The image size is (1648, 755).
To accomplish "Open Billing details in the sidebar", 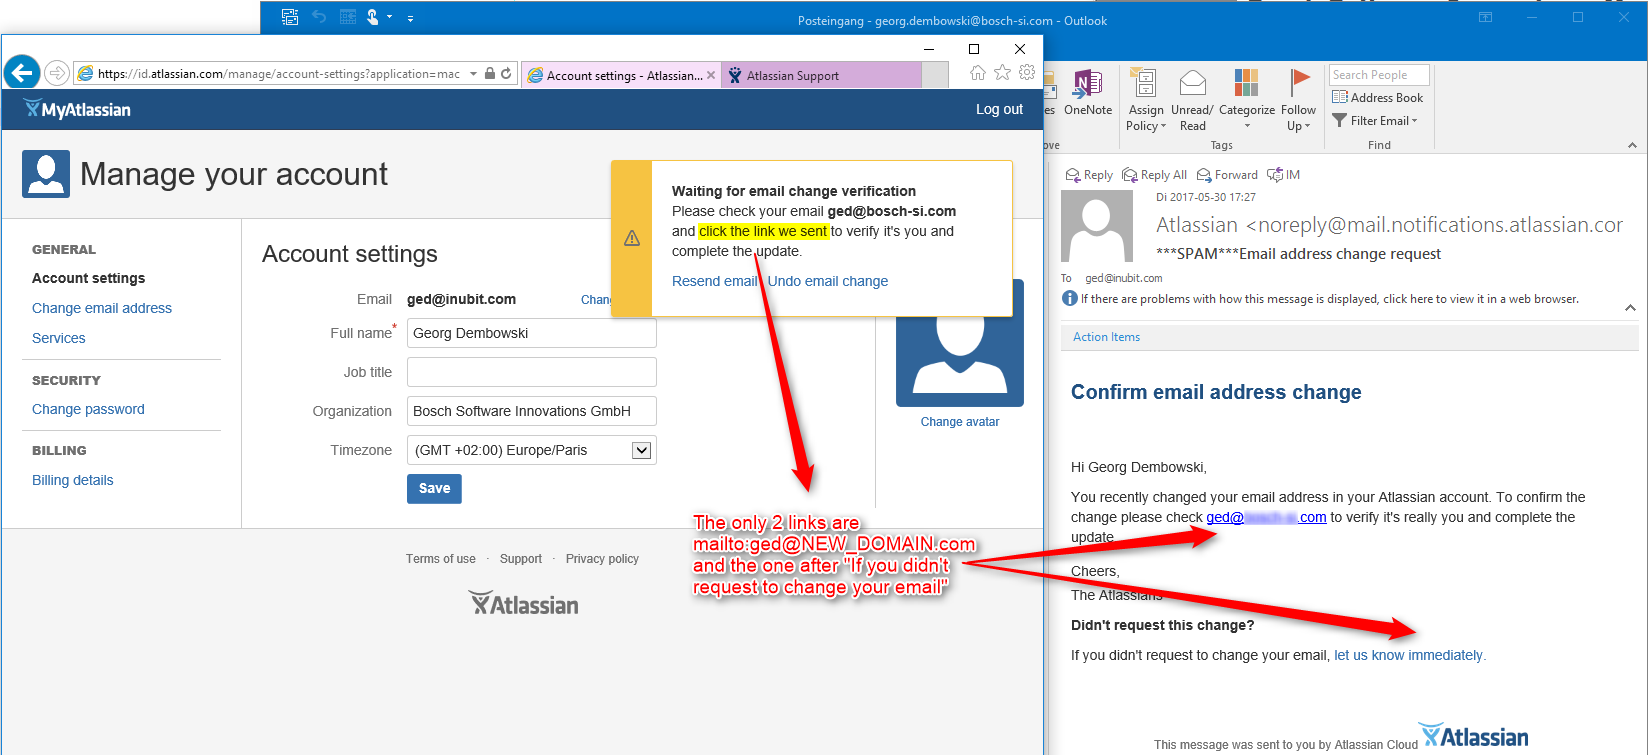I will pos(73,480).
